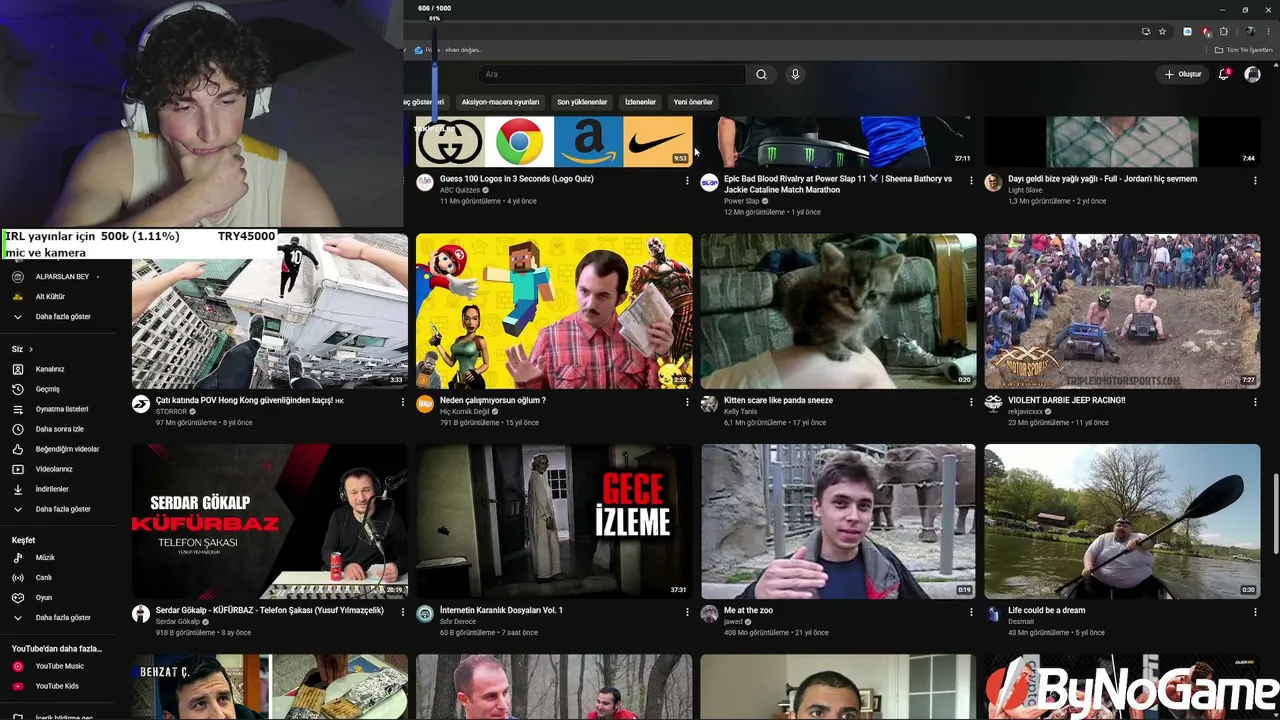The image size is (1280, 720).
Task: Open the YouTube account avatar menu
Action: click(x=1252, y=74)
